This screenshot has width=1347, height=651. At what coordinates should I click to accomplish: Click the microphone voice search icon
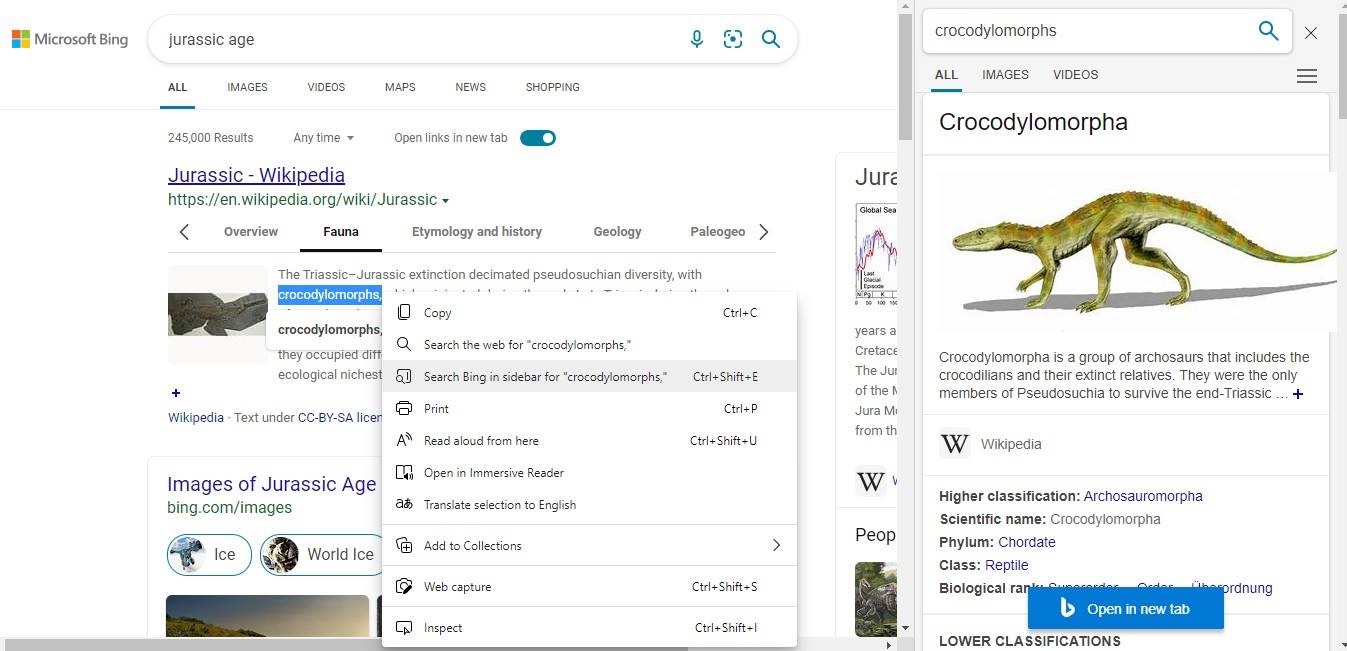pyautogui.click(x=697, y=39)
